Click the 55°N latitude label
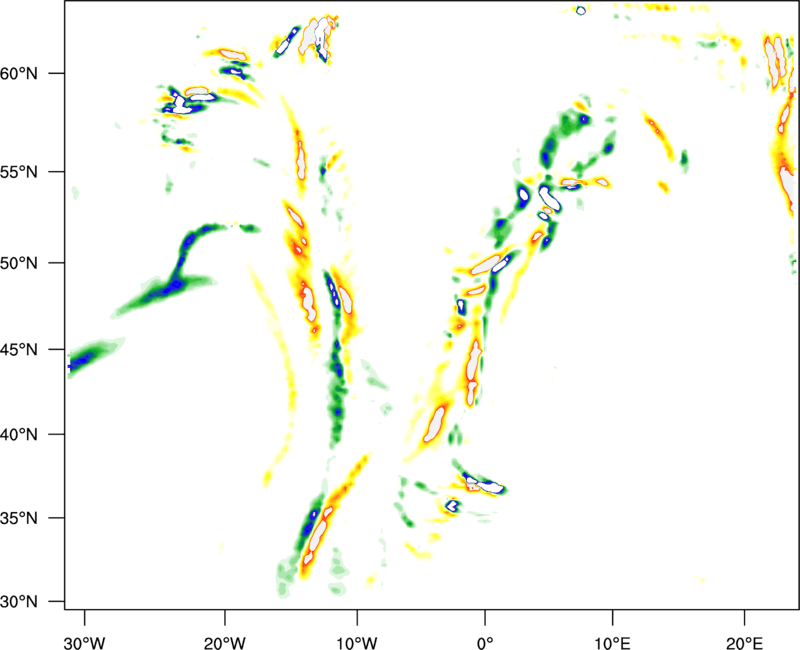Image resolution: width=800 pixels, height=650 pixels. (x=19, y=171)
